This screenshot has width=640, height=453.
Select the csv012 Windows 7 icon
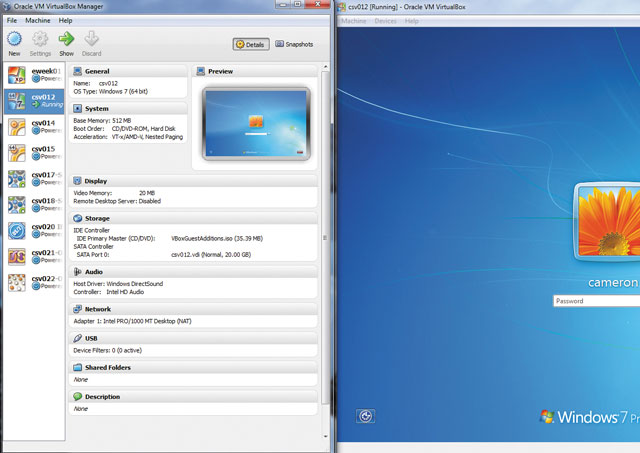17,101
